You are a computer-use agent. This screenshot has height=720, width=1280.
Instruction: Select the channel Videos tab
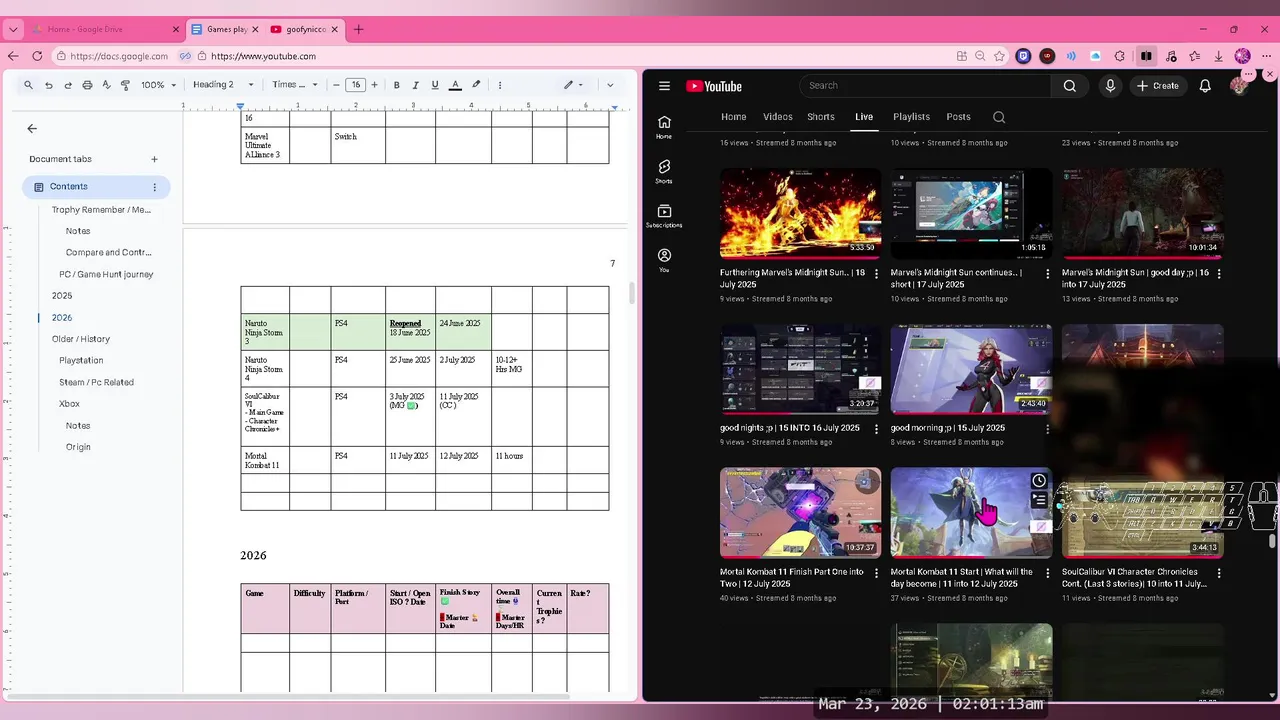(778, 117)
